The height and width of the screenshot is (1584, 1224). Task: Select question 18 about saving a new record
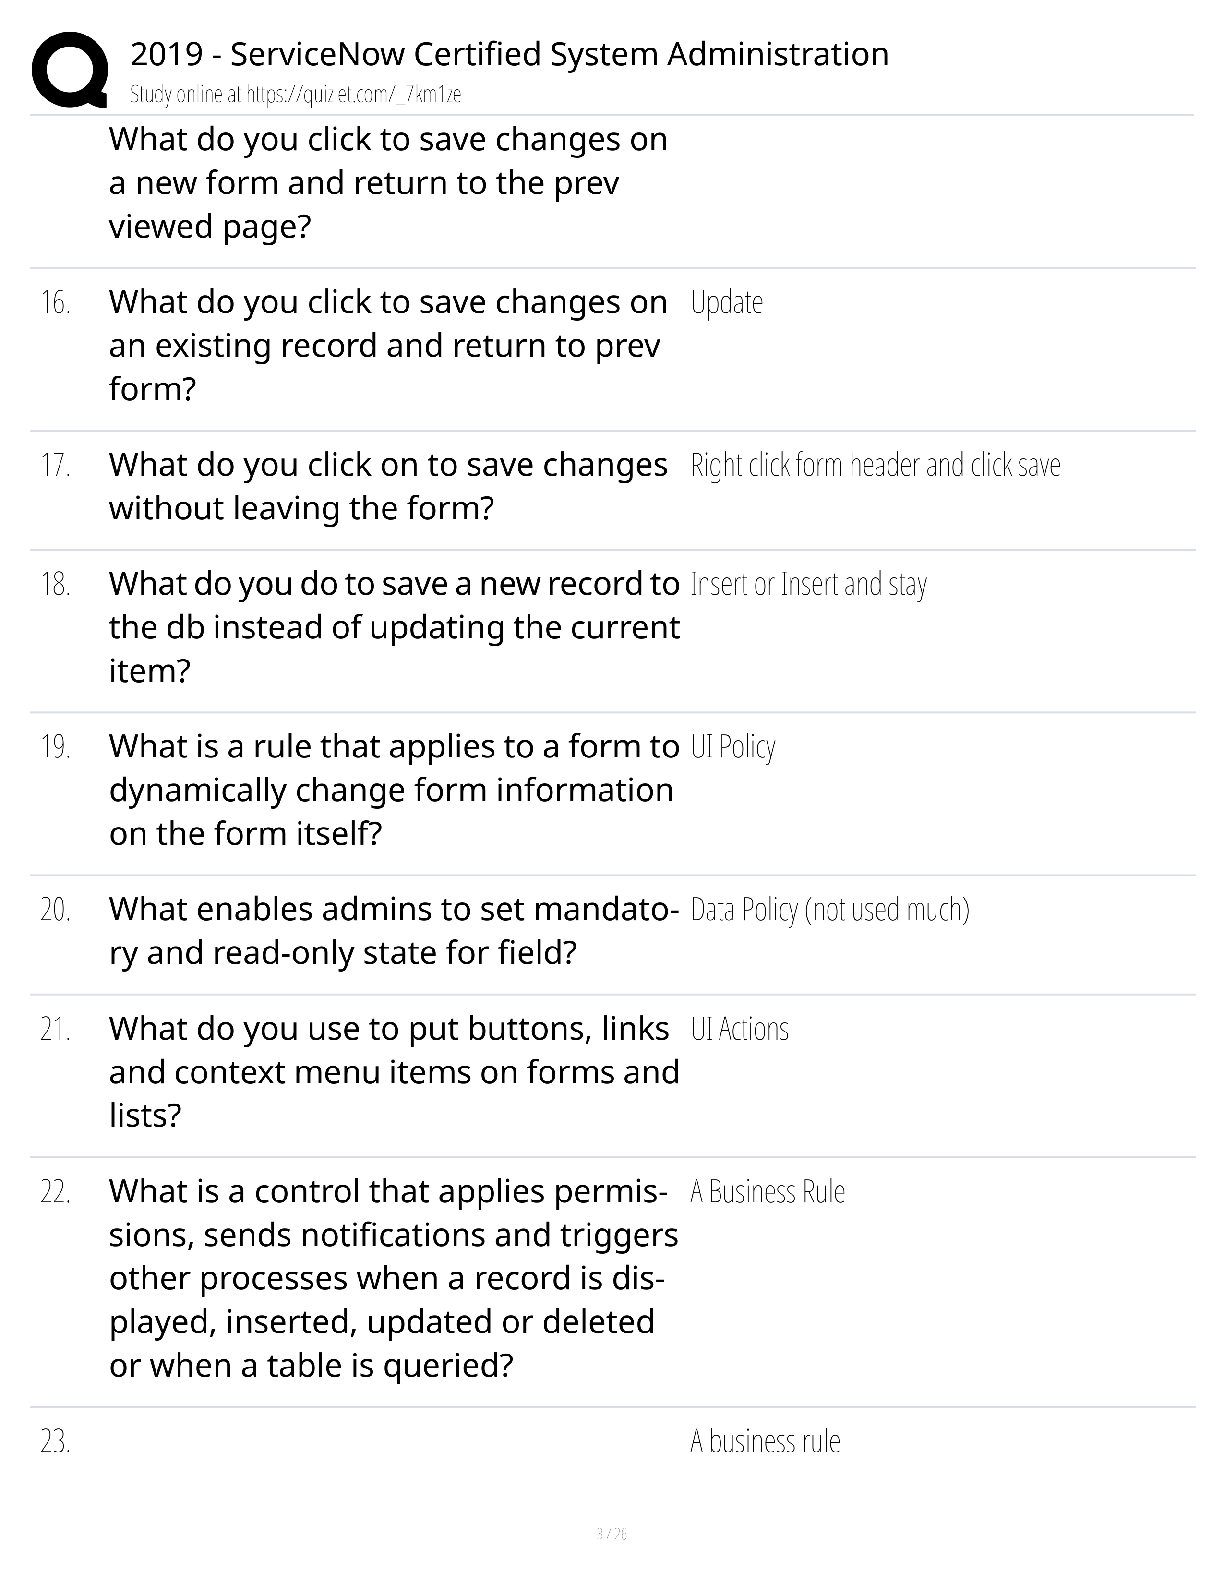395,627
